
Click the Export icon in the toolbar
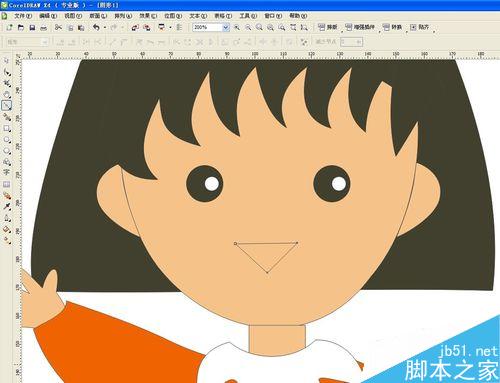click(147, 28)
